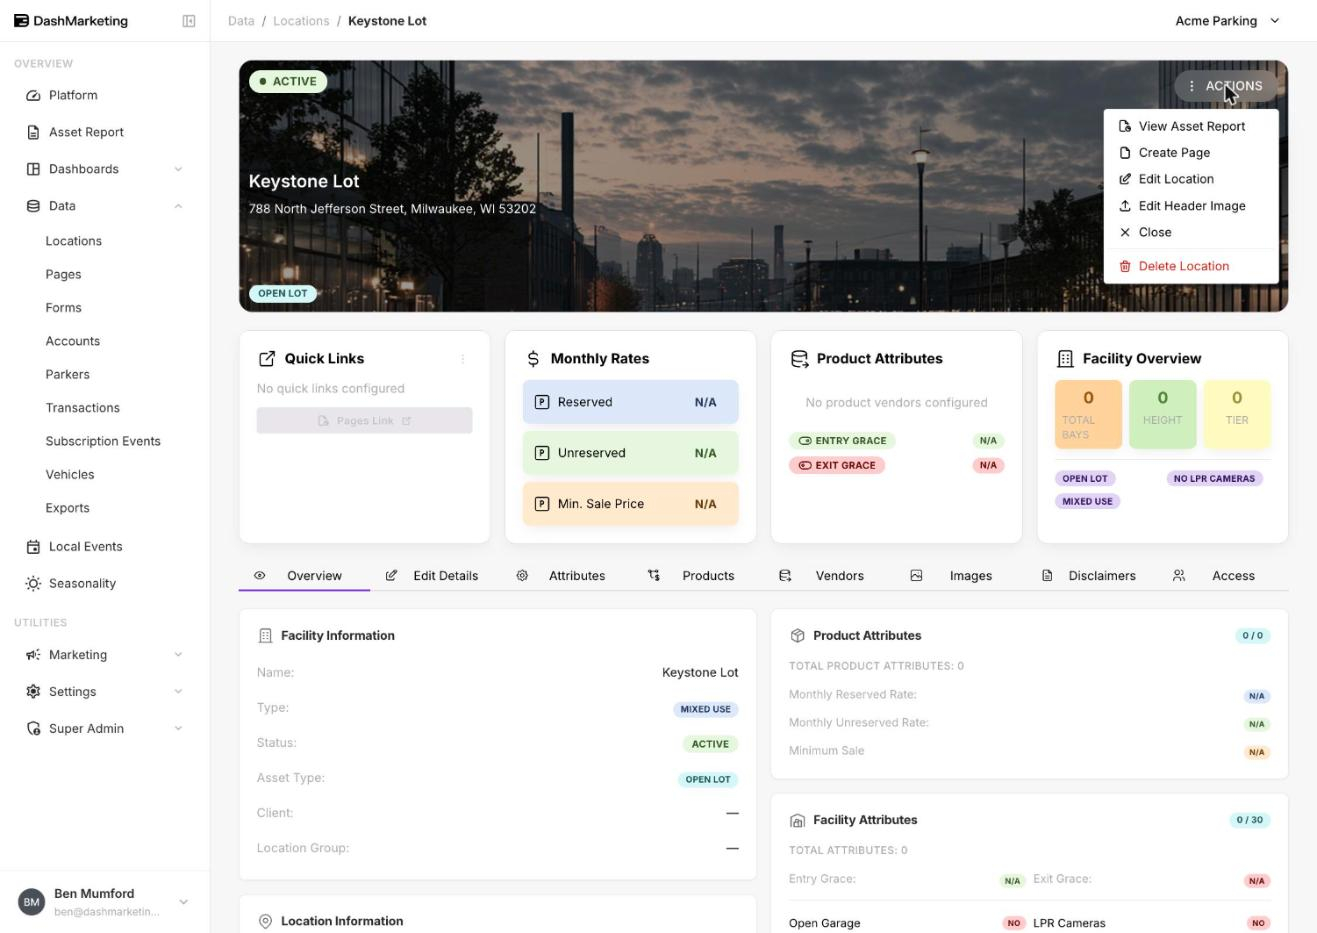Collapse the sidebar panel icon

pyautogui.click(x=189, y=21)
